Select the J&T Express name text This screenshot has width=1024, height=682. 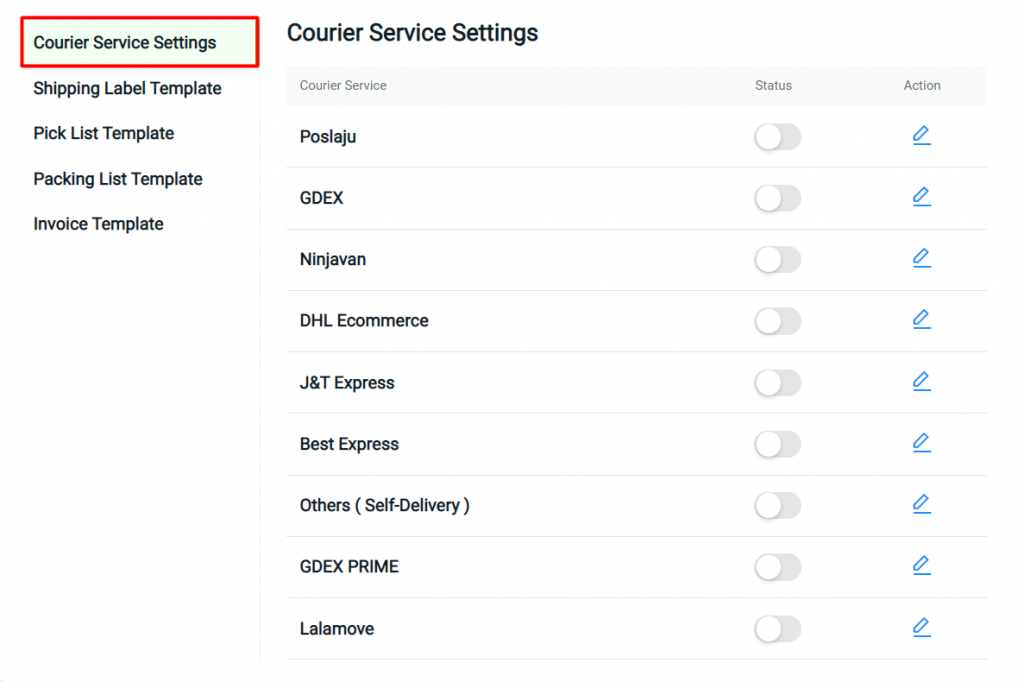pos(347,383)
